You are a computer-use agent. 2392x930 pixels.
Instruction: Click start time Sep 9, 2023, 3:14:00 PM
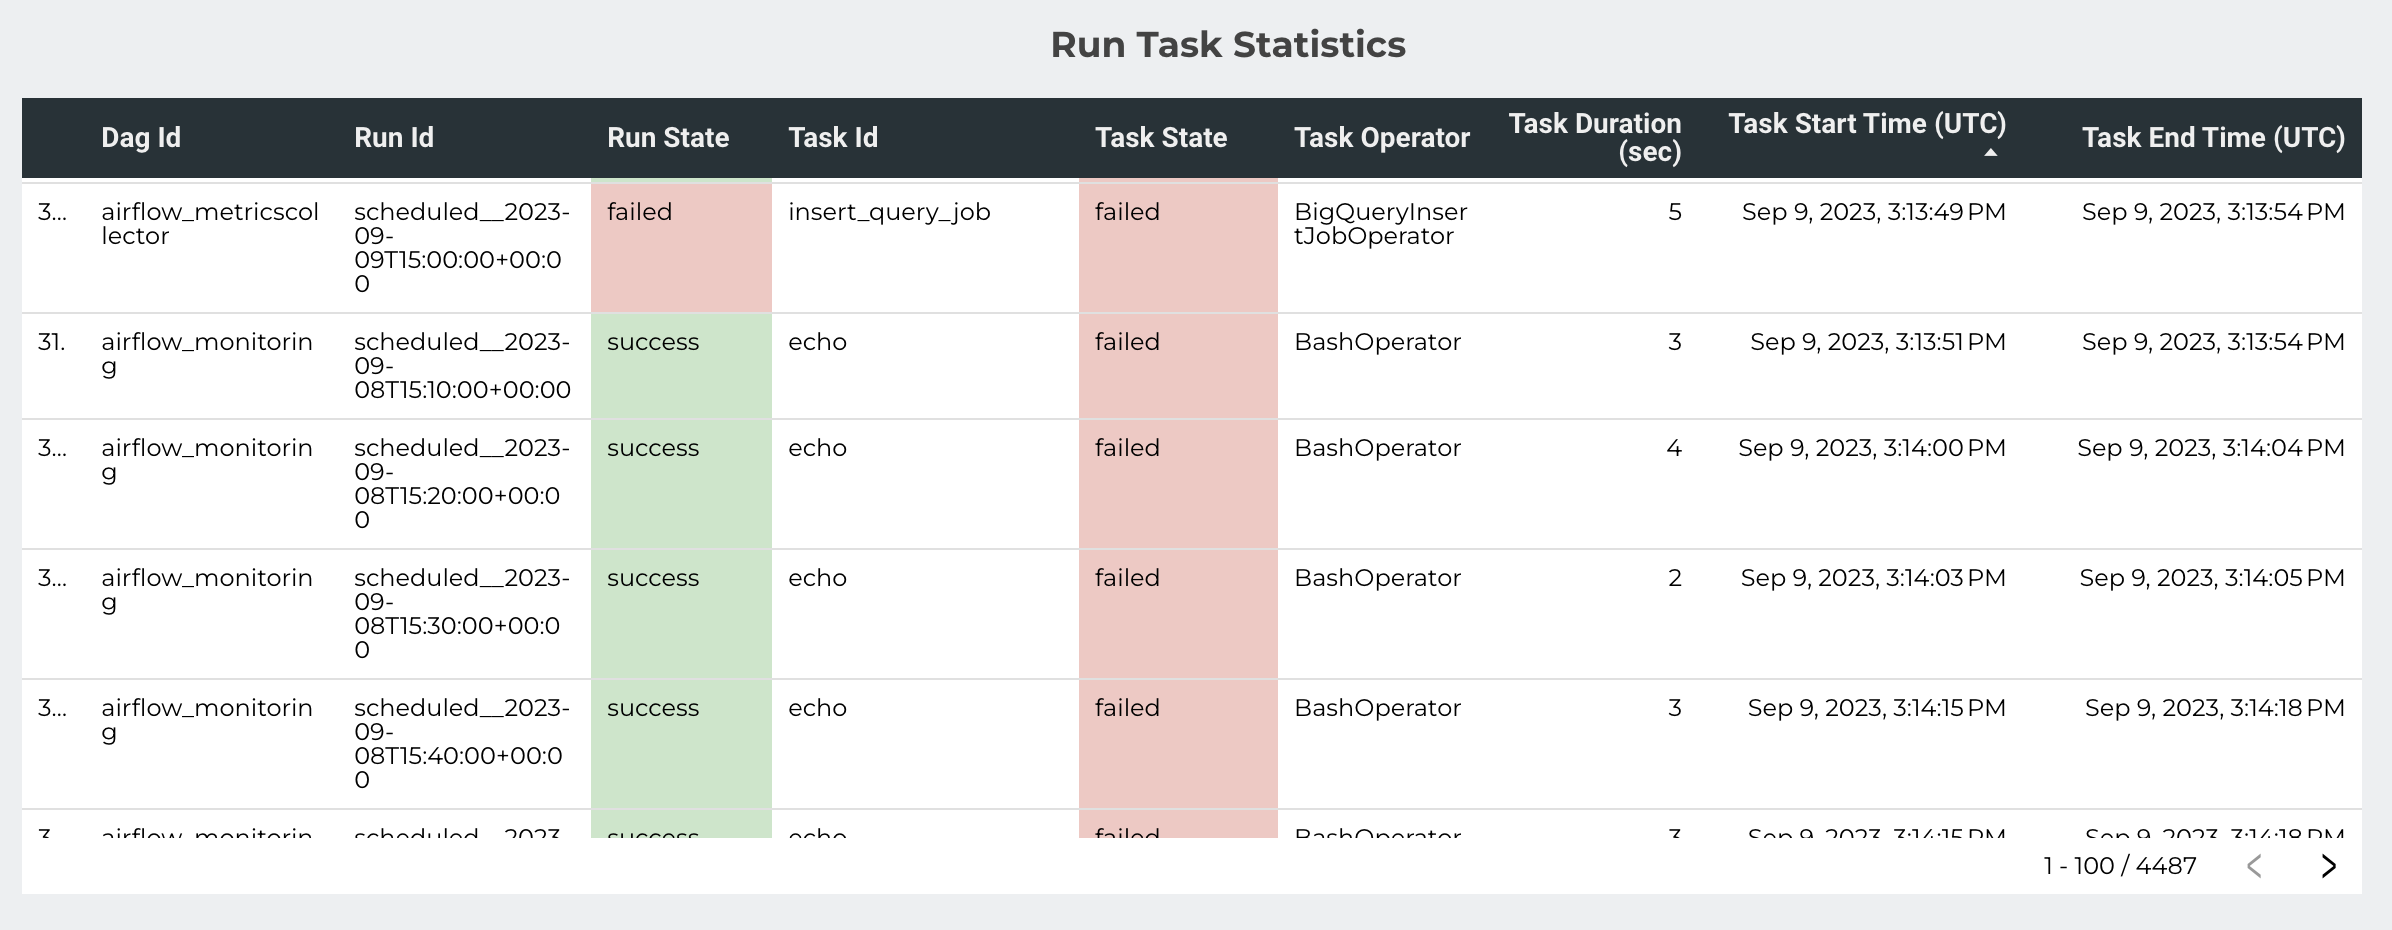click(x=1871, y=448)
